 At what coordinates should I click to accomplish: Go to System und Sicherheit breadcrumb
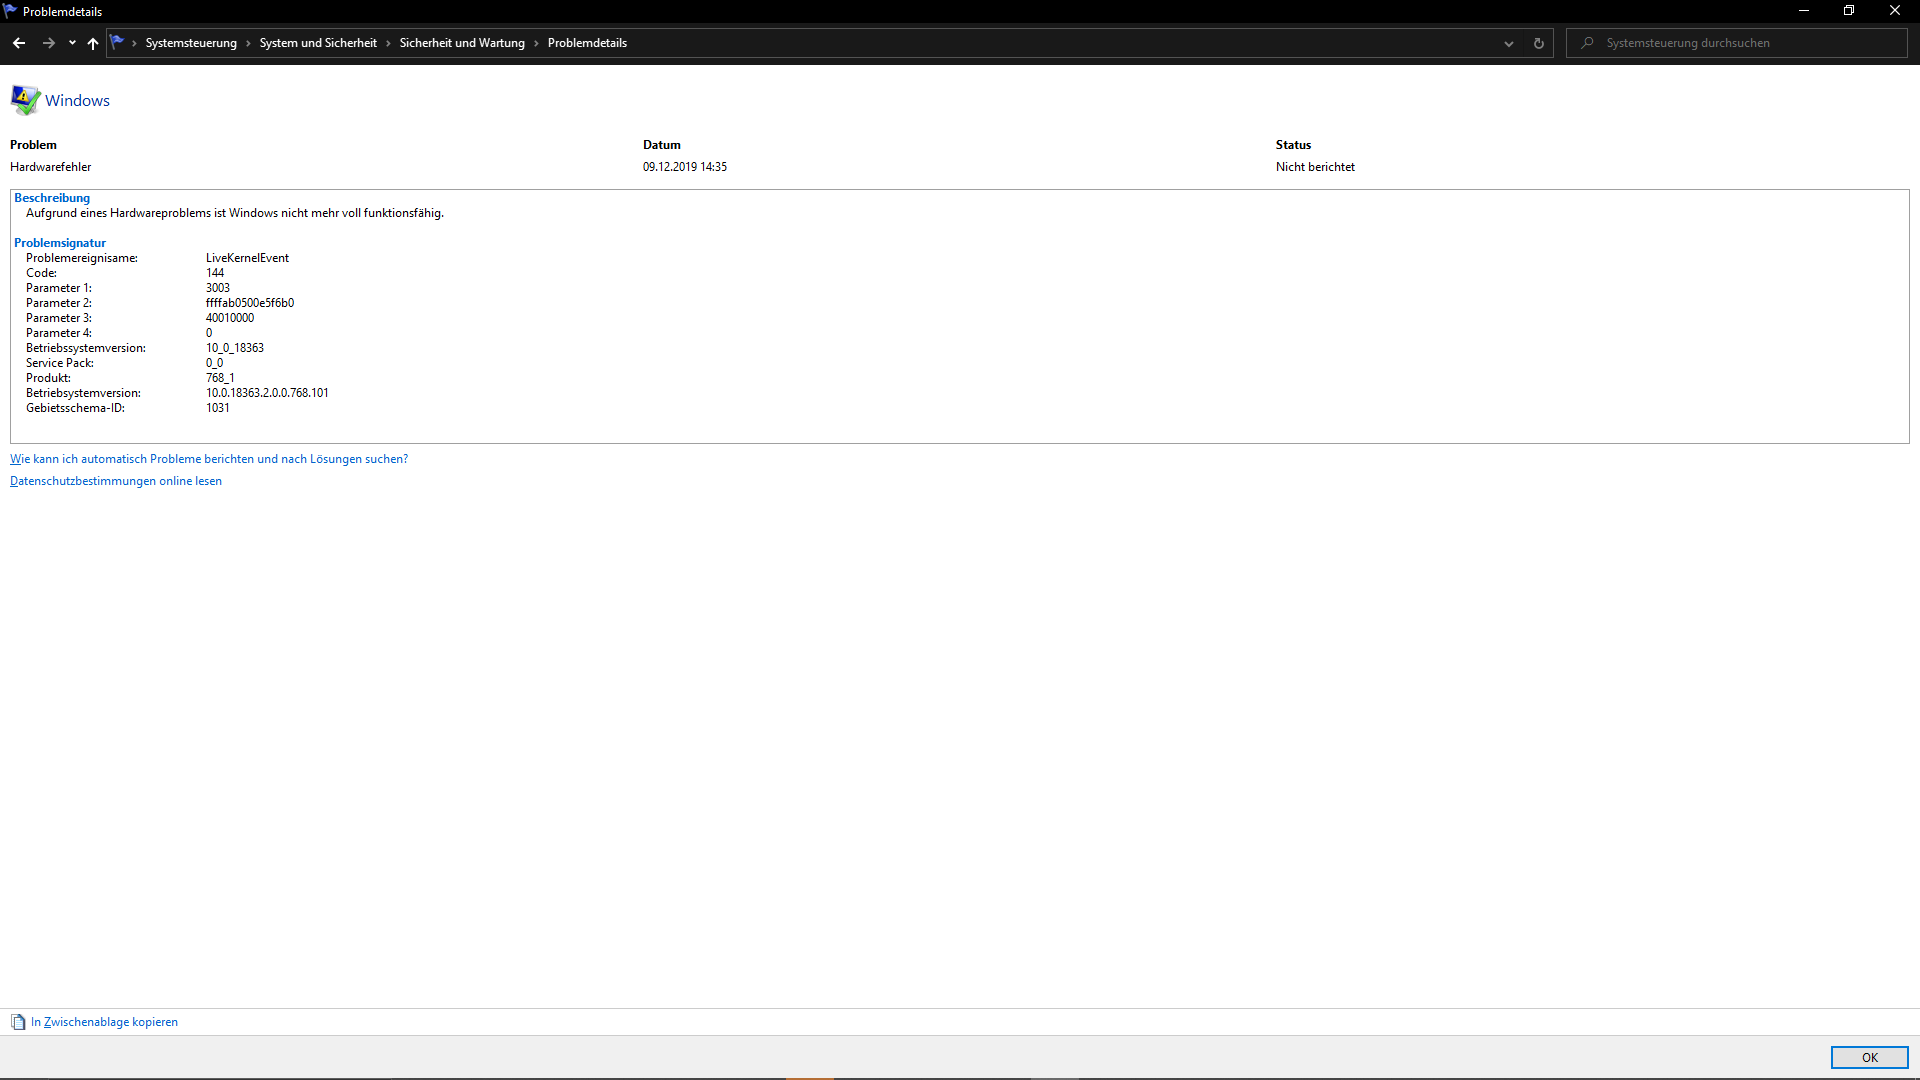click(318, 43)
